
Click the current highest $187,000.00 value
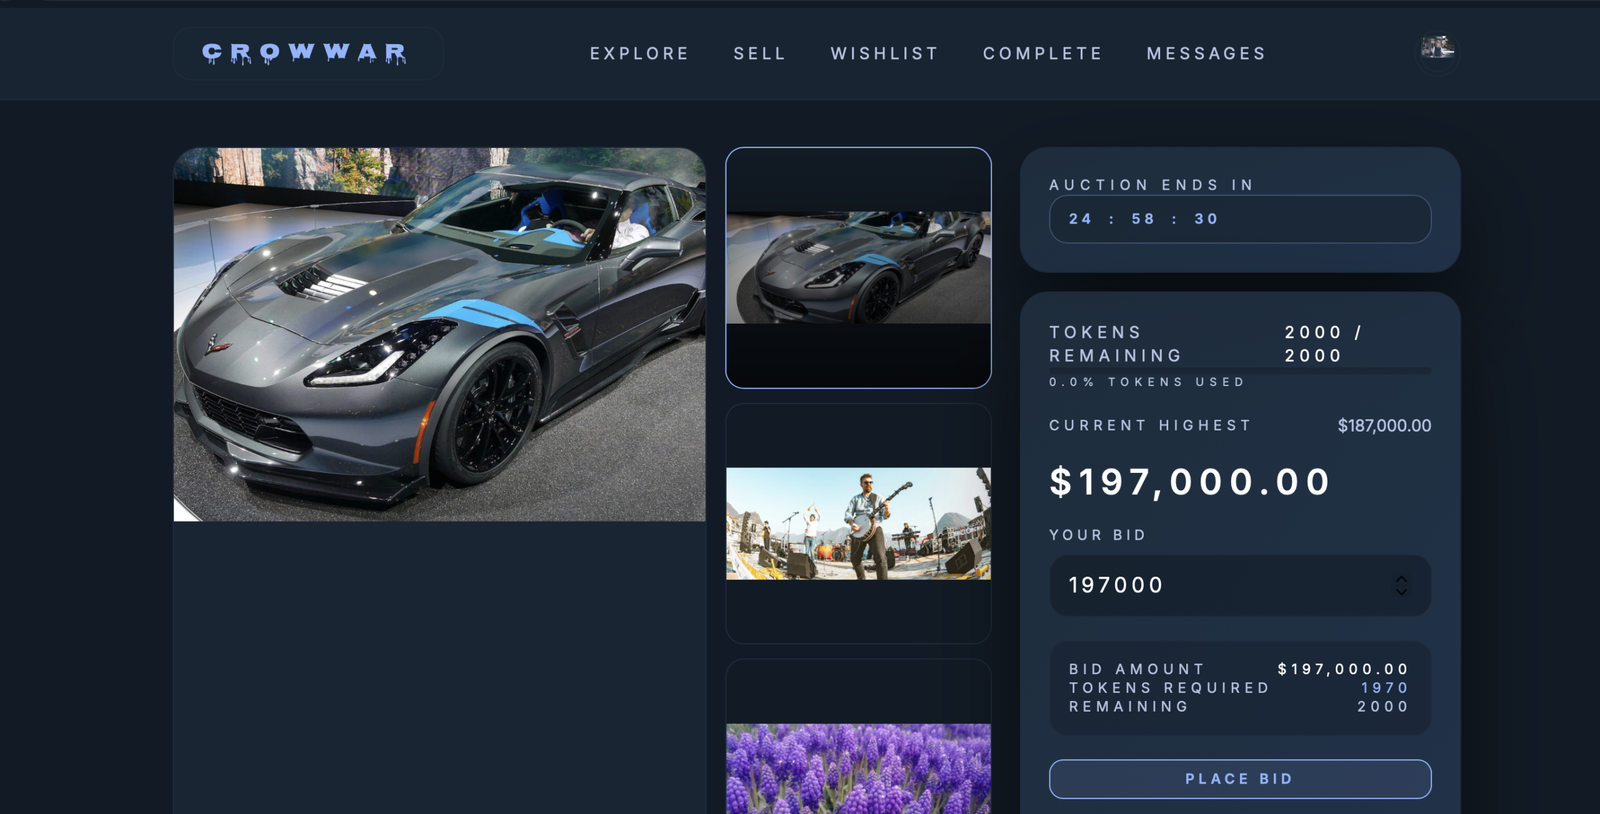1384,426
